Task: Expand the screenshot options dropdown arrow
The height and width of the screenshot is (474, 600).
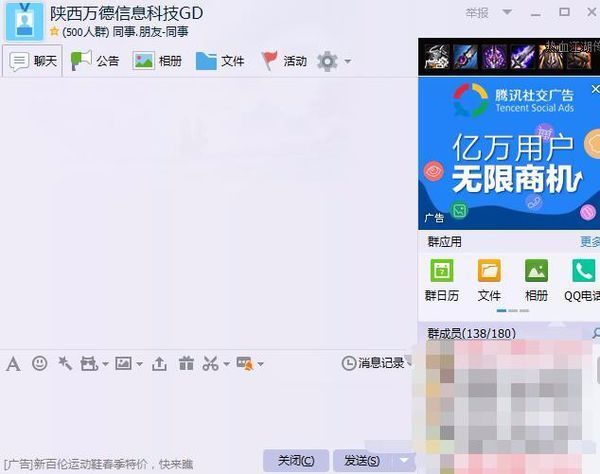Action: click(226, 364)
